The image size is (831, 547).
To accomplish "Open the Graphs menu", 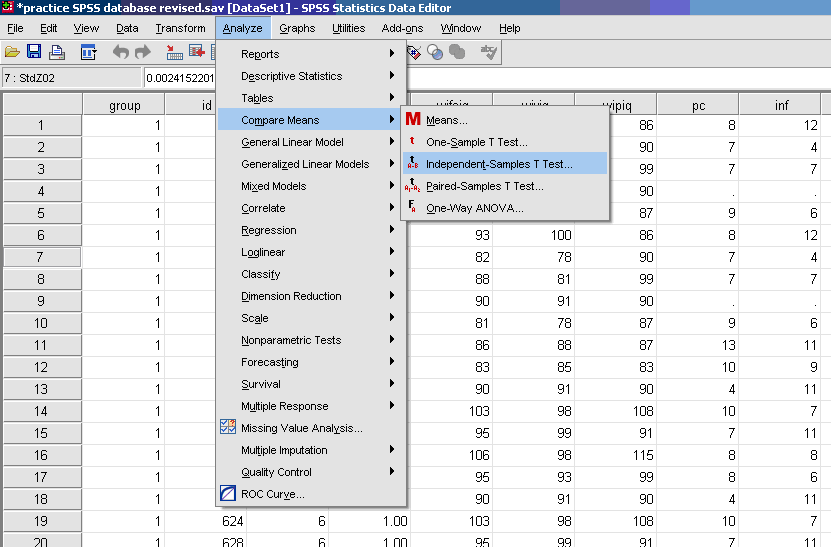I will coord(297,28).
